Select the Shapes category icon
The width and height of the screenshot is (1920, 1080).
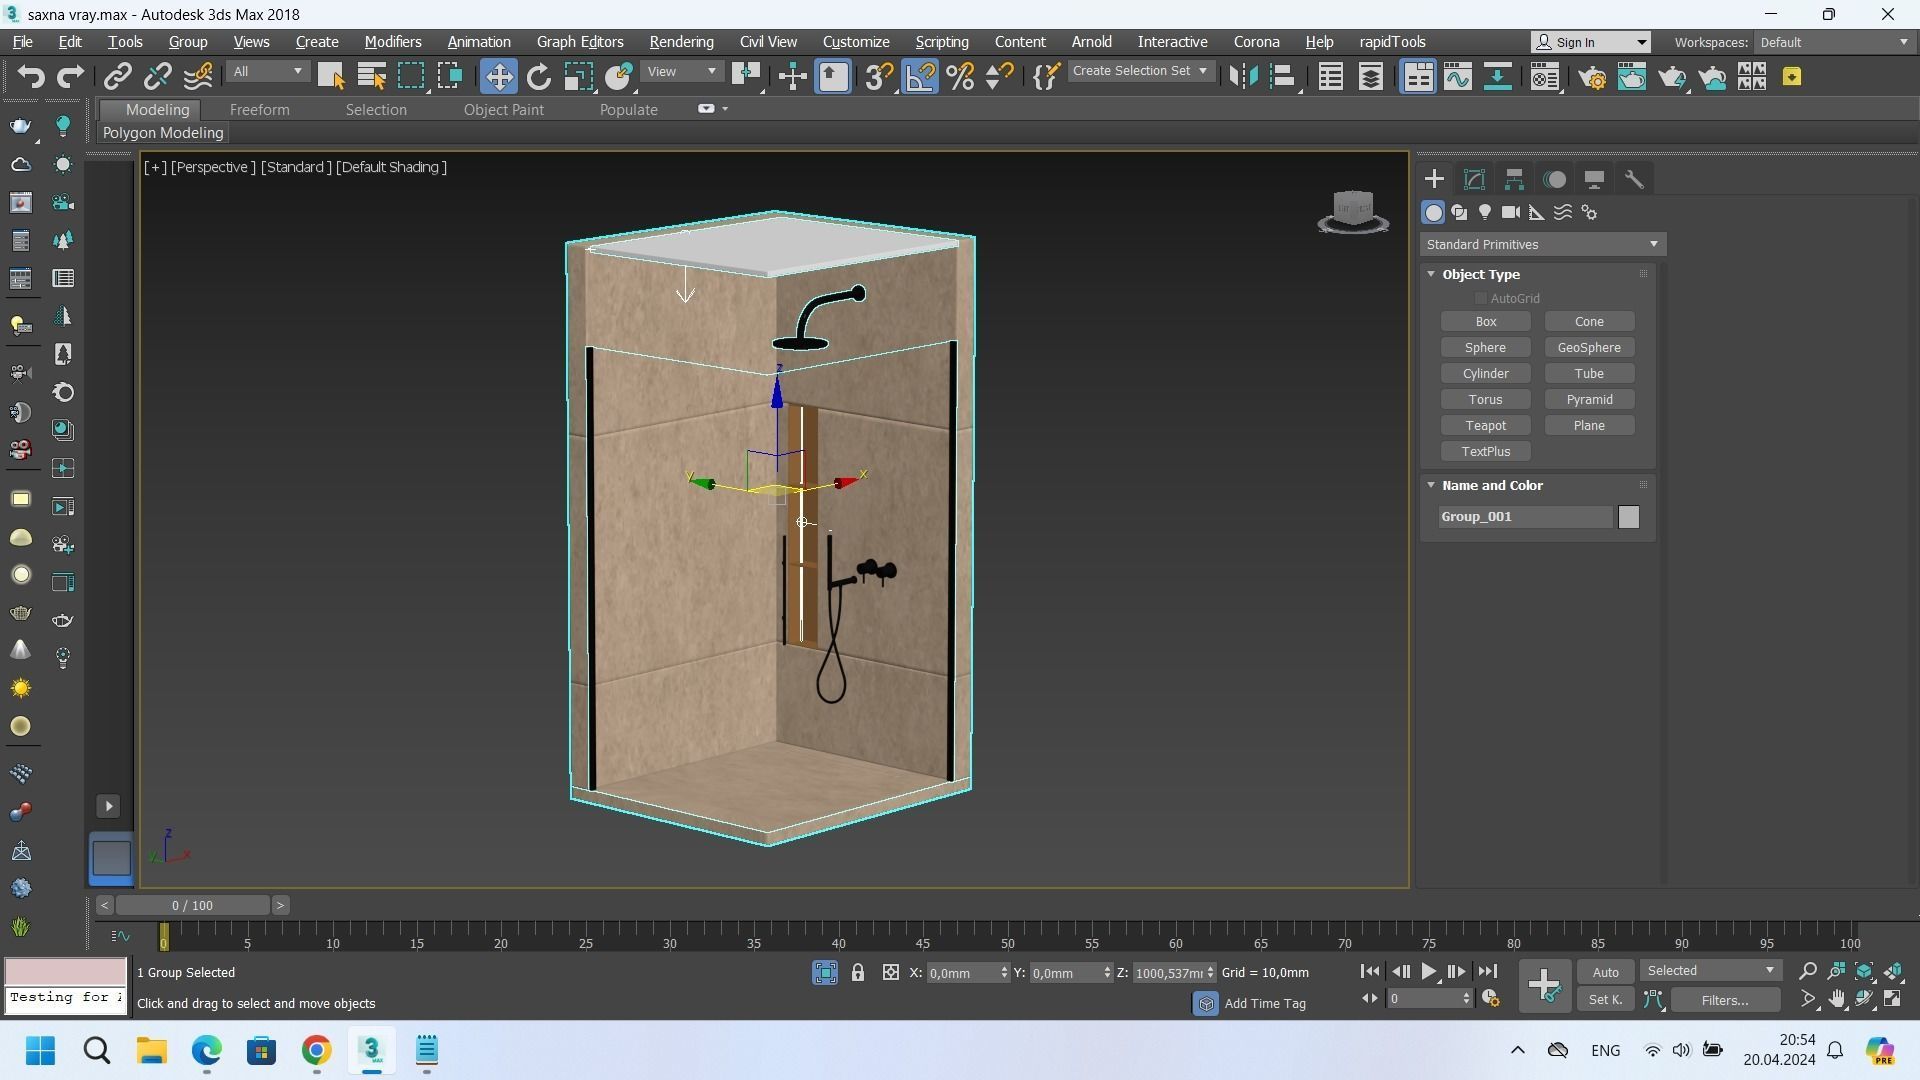click(1459, 212)
